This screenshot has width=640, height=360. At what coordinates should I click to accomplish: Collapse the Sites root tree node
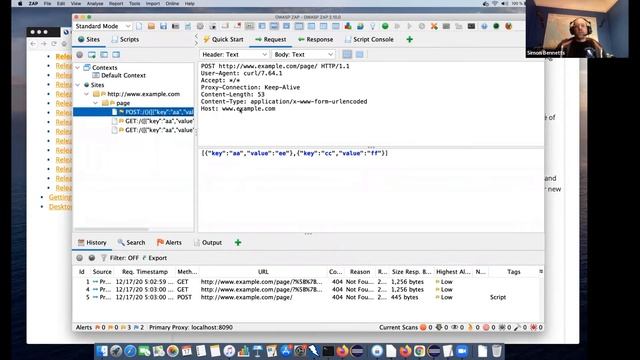pos(78,85)
